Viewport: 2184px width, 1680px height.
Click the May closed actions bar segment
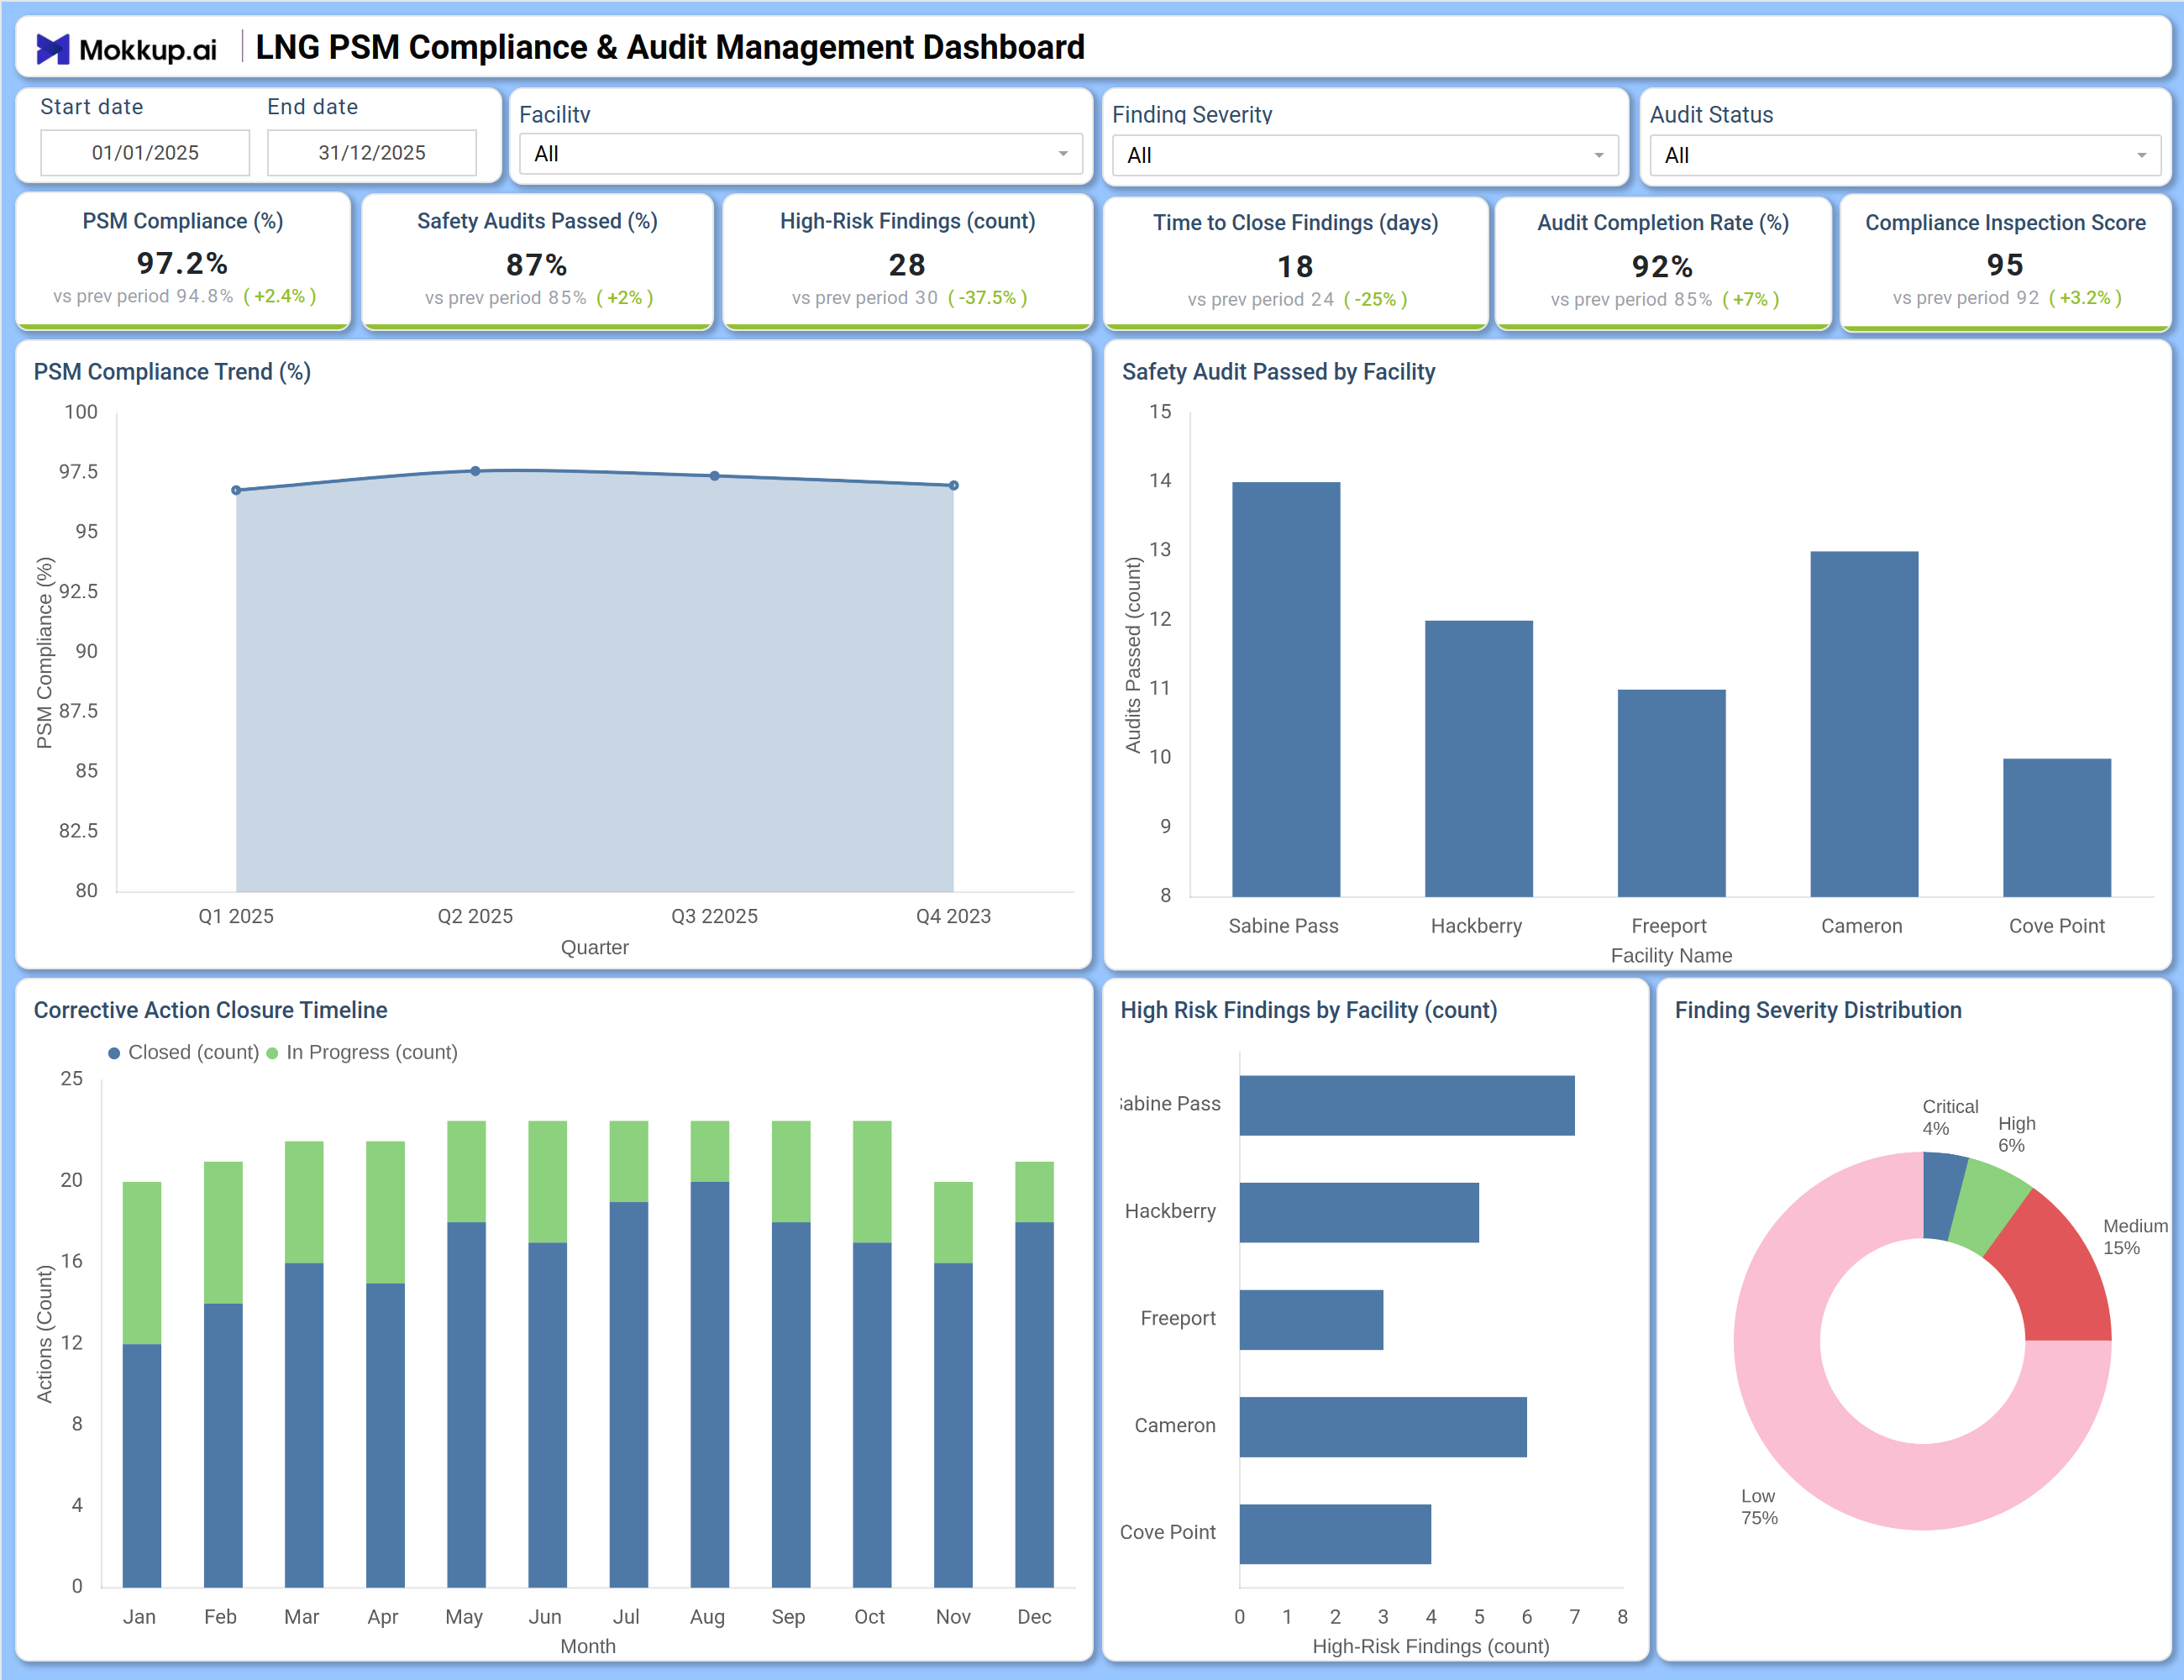tap(466, 1404)
